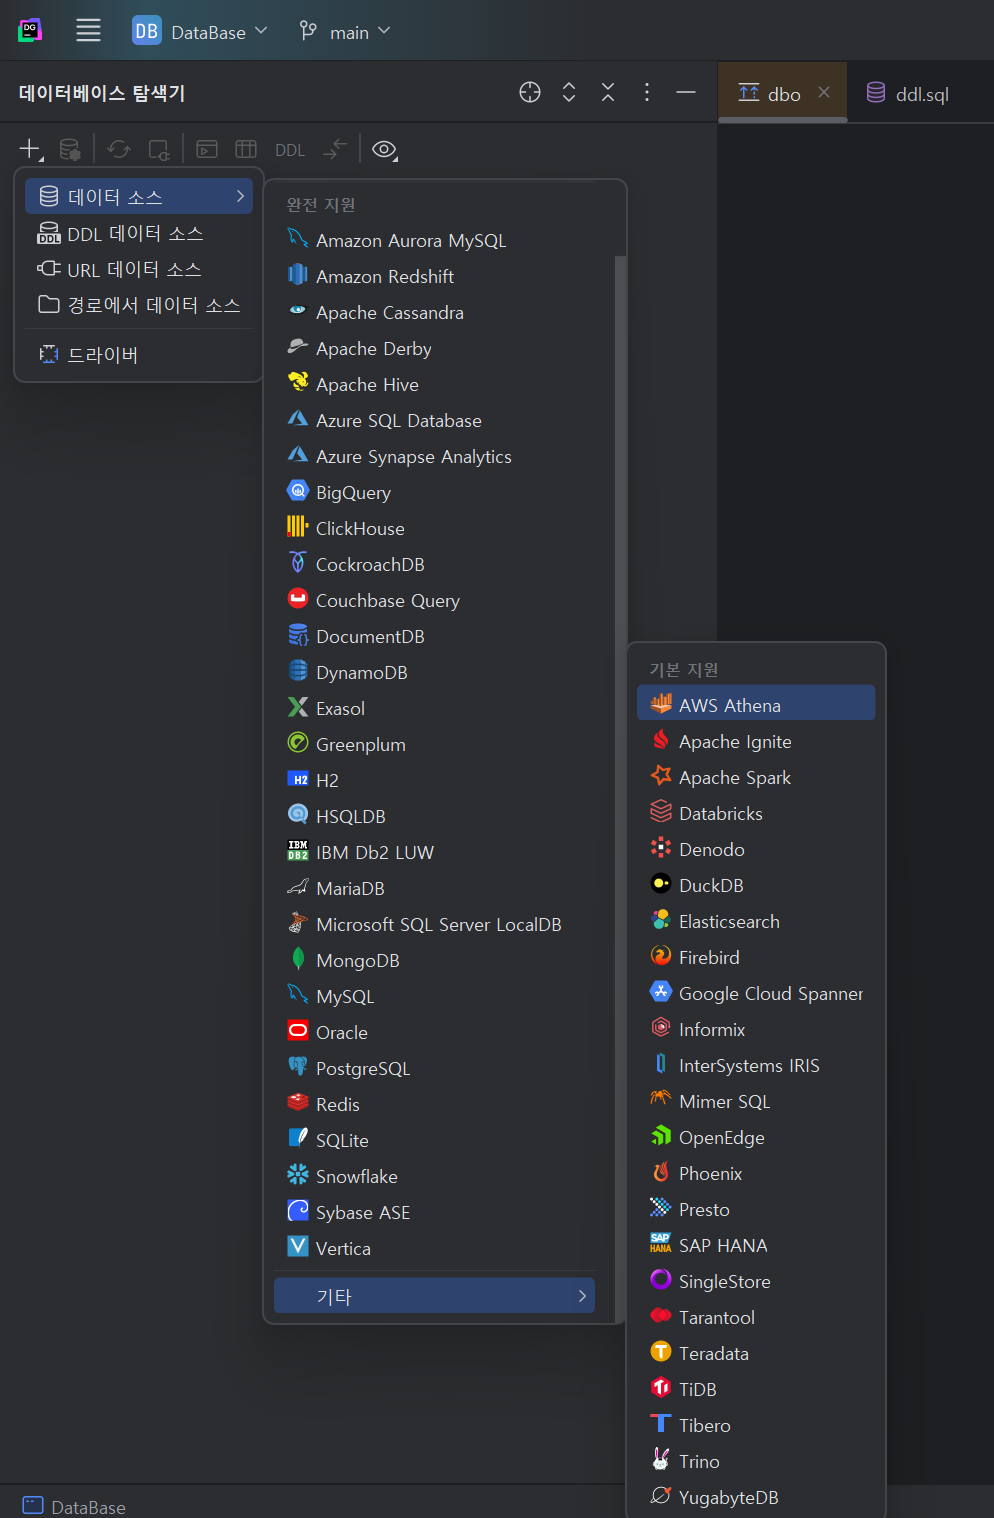The image size is (994, 1518).
Task: Open the main branch dropdown
Action: point(345,32)
